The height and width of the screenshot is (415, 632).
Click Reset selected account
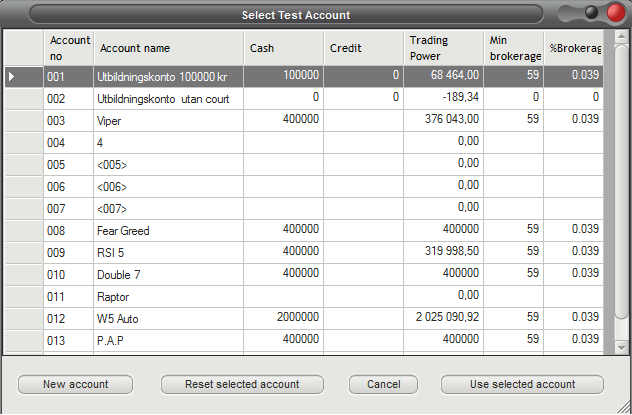[242, 384]
